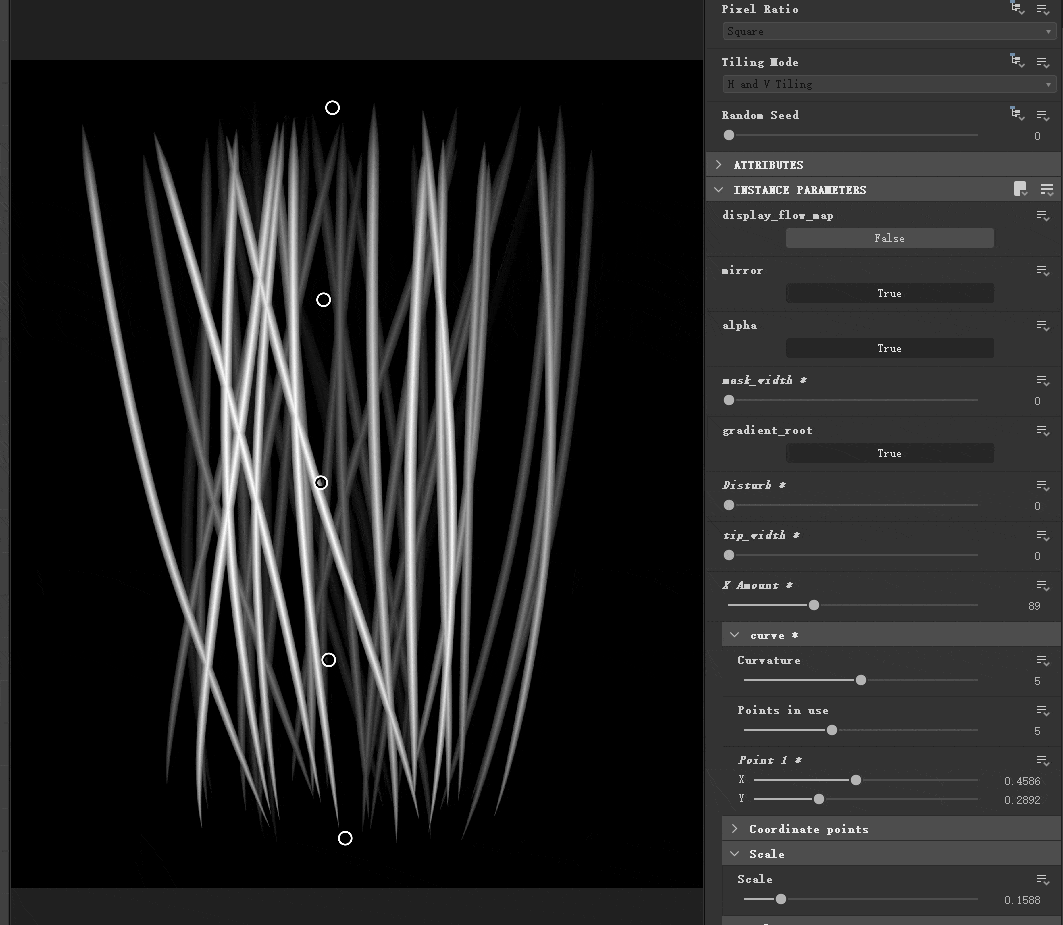Viewport: 1063px width, 925px height.
Task: Open Tiling Mode inheritance method icon
Action: [1017, 61]
